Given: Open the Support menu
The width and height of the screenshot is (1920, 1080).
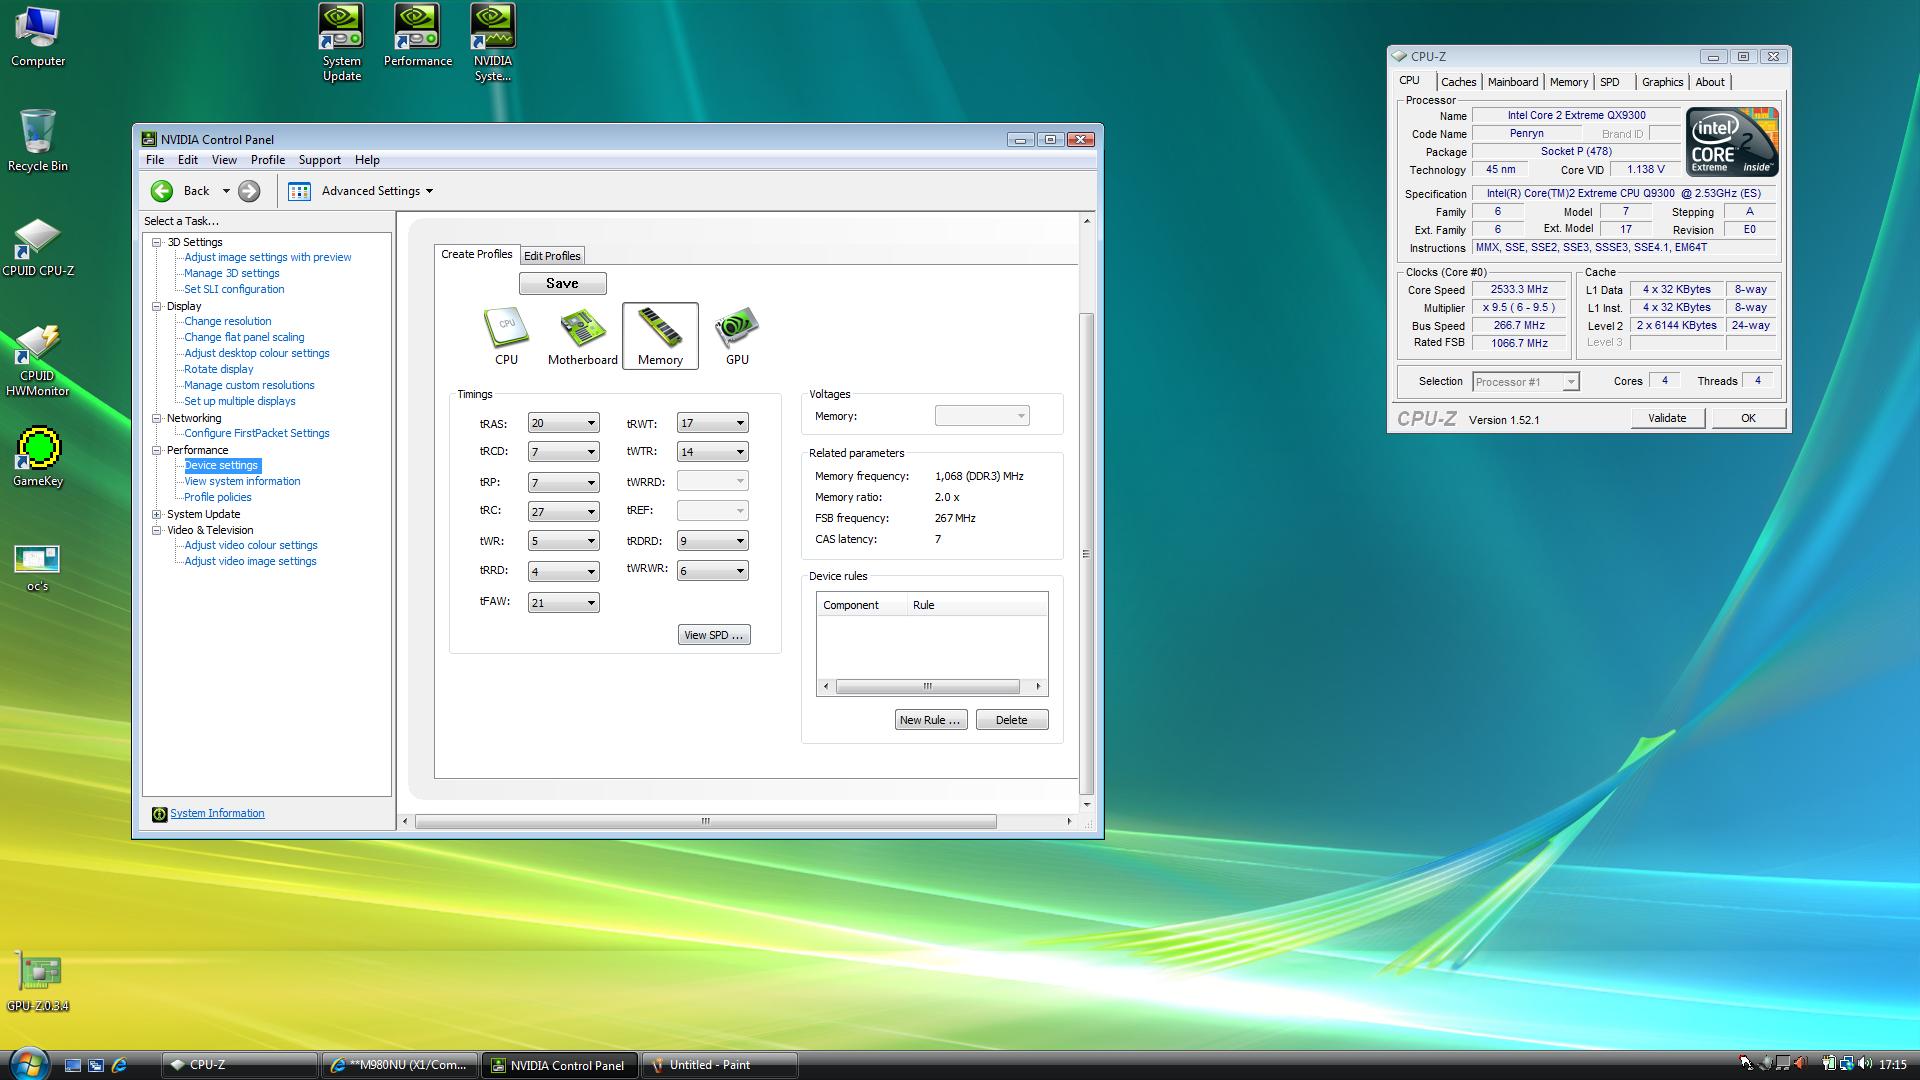Looking at the screenshot, I should pyautogui.click(x=319, y=160).
